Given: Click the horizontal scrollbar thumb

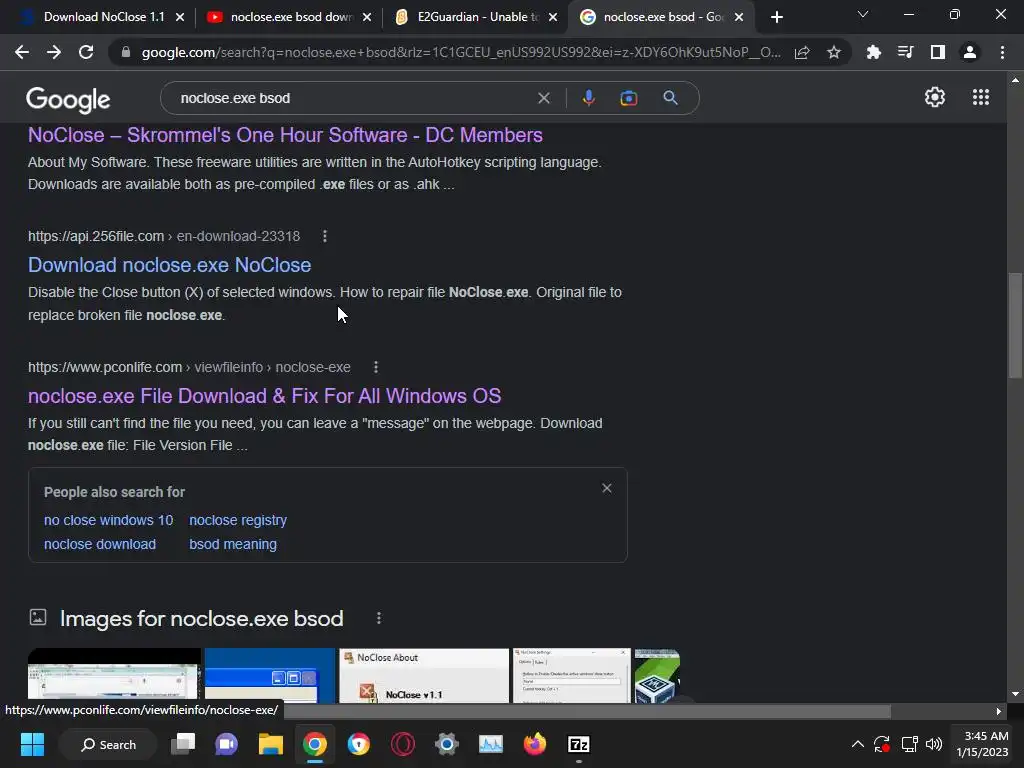Looking at the screenshot, I should (587, 711).
